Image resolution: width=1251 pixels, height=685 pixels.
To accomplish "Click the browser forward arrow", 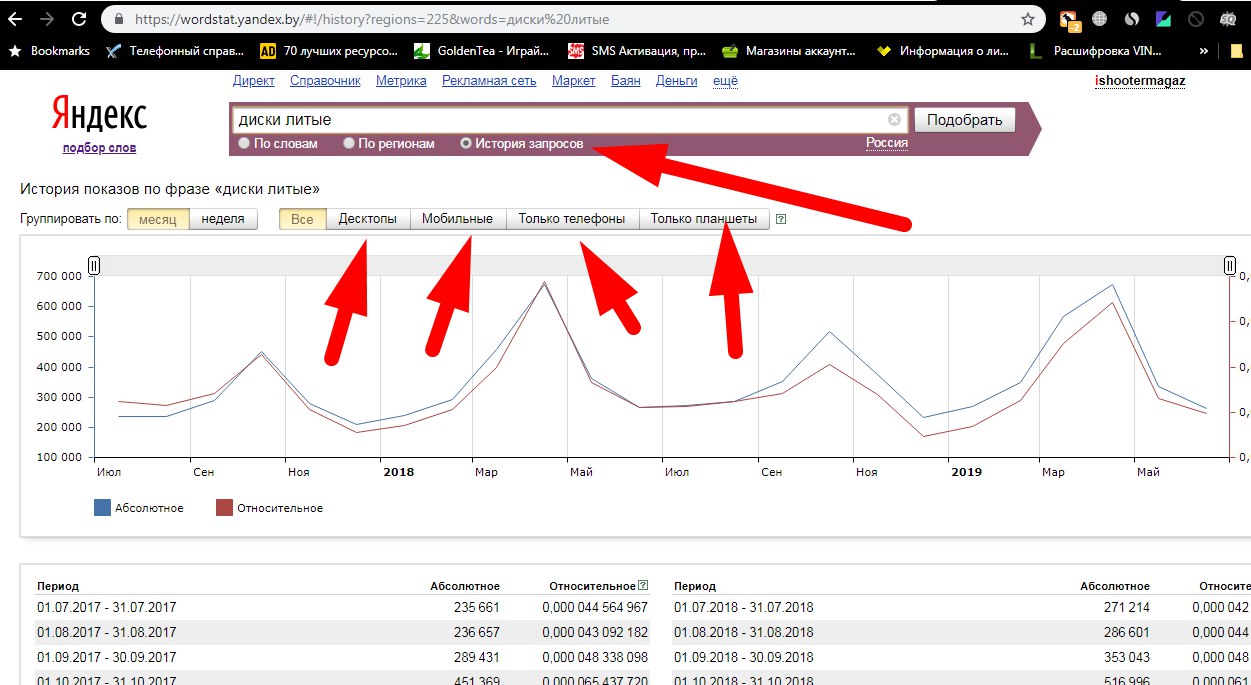I will (x=46, y=19).
